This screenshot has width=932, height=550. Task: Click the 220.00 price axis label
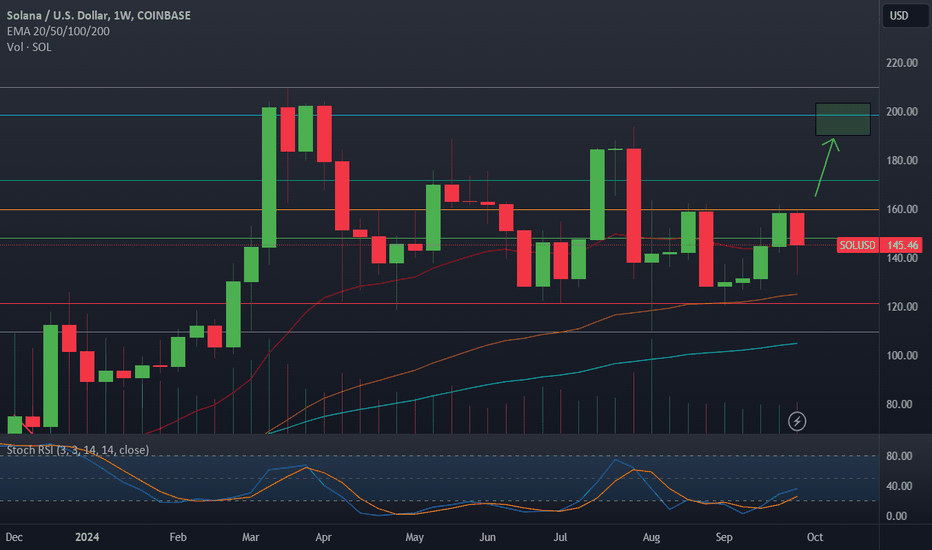pos(901,63)
